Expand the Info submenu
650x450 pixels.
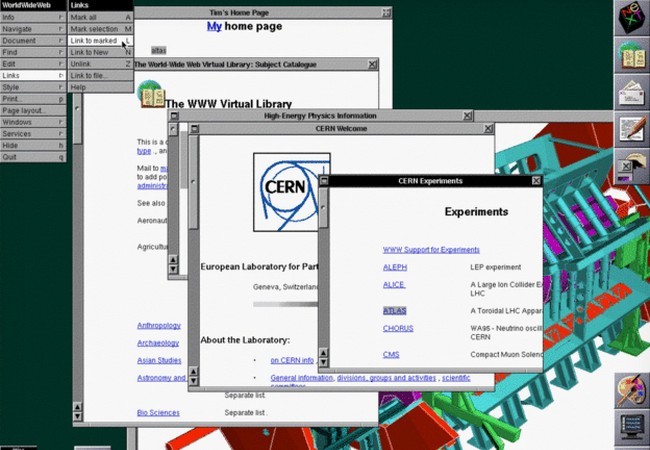(33, 17)
